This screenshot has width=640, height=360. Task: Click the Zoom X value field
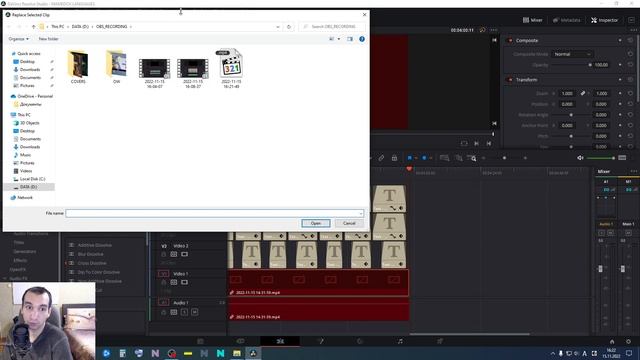click(567, 93)
